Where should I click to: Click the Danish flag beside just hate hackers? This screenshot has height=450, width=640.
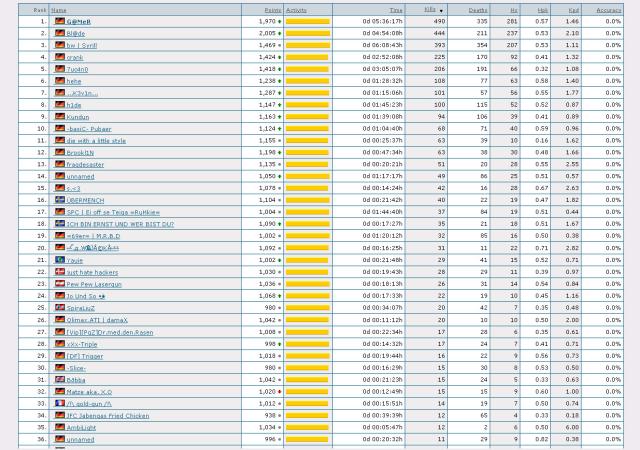coord(59,272)
